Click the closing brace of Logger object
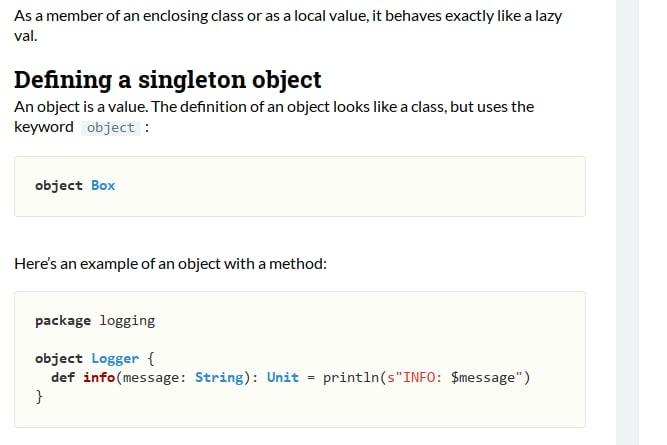 [39, 397]
